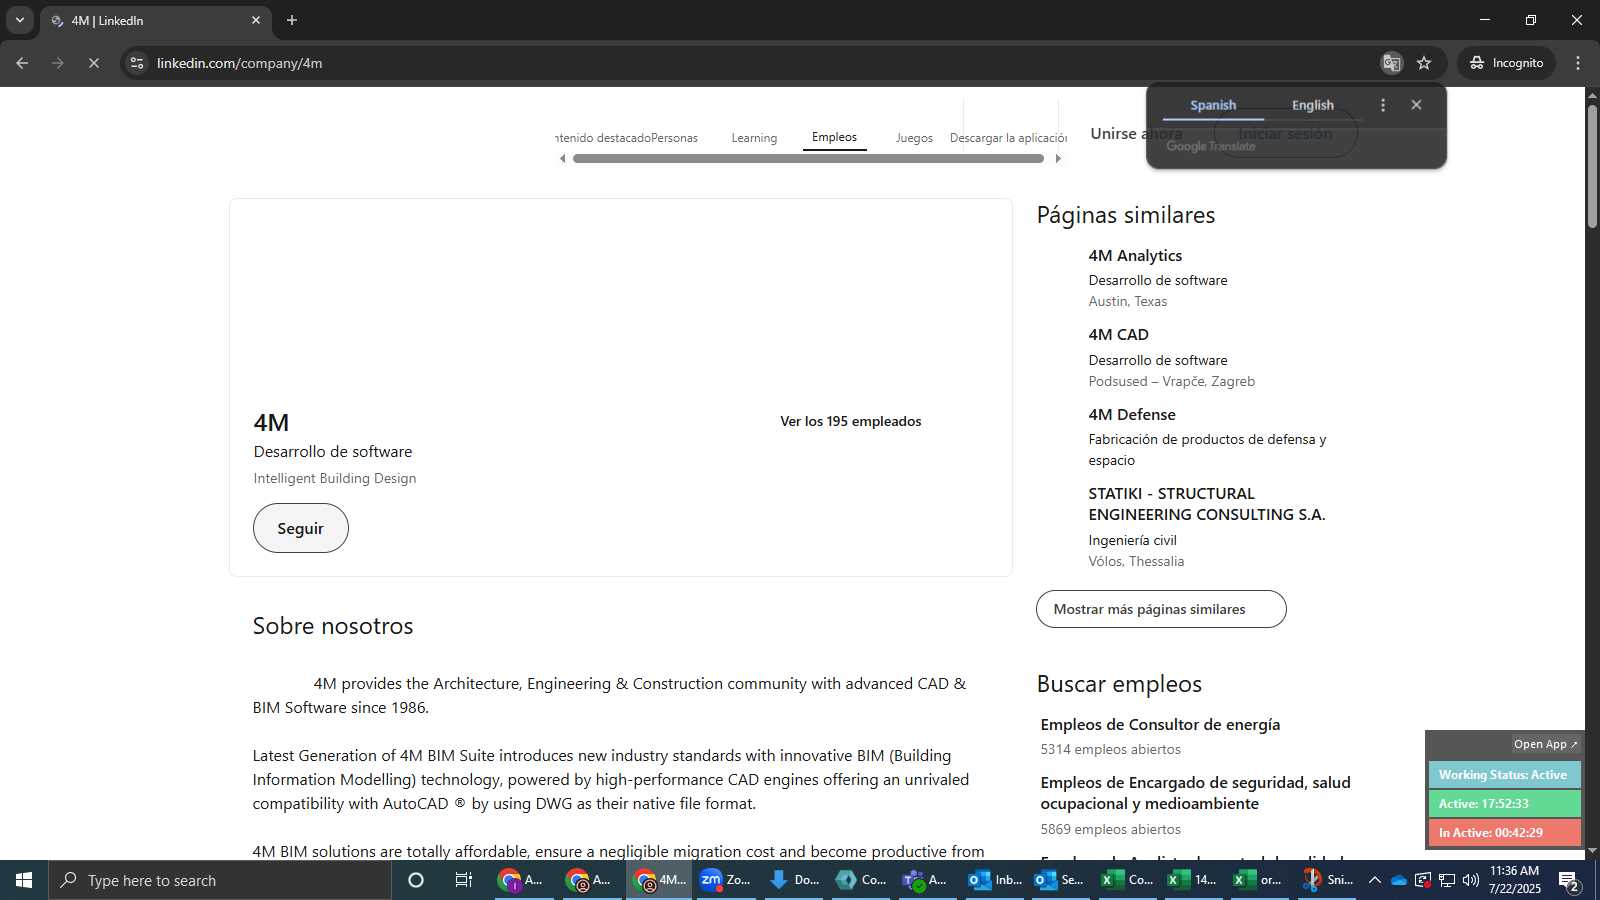Show hidden system tray icons
1600x900 pixels.
(x=1375, y=880)
